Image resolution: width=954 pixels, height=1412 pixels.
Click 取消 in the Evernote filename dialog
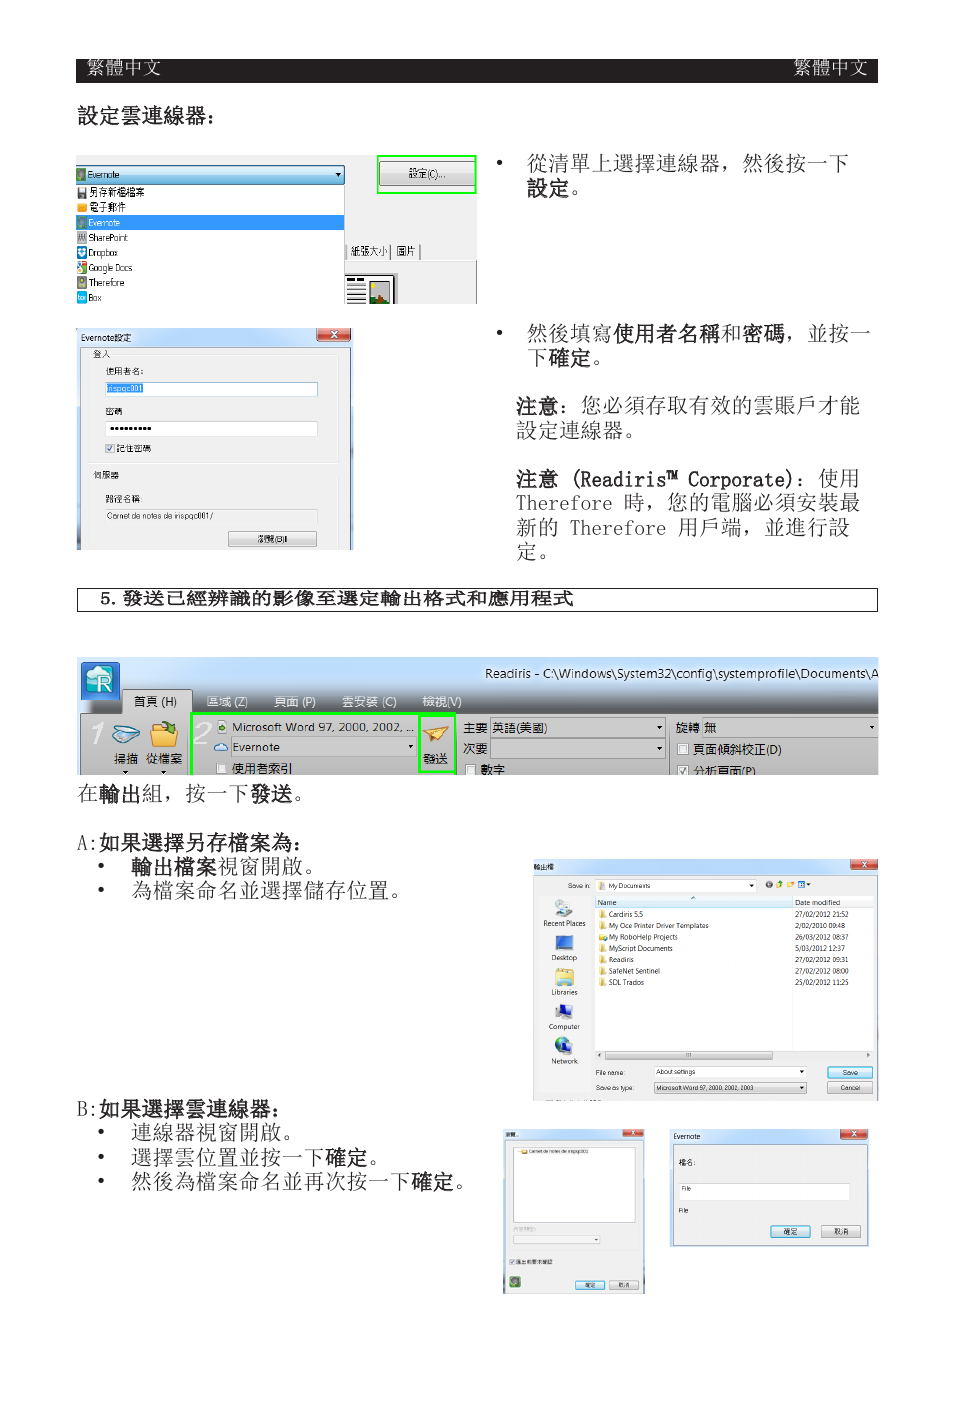(x=840, y=1232)
